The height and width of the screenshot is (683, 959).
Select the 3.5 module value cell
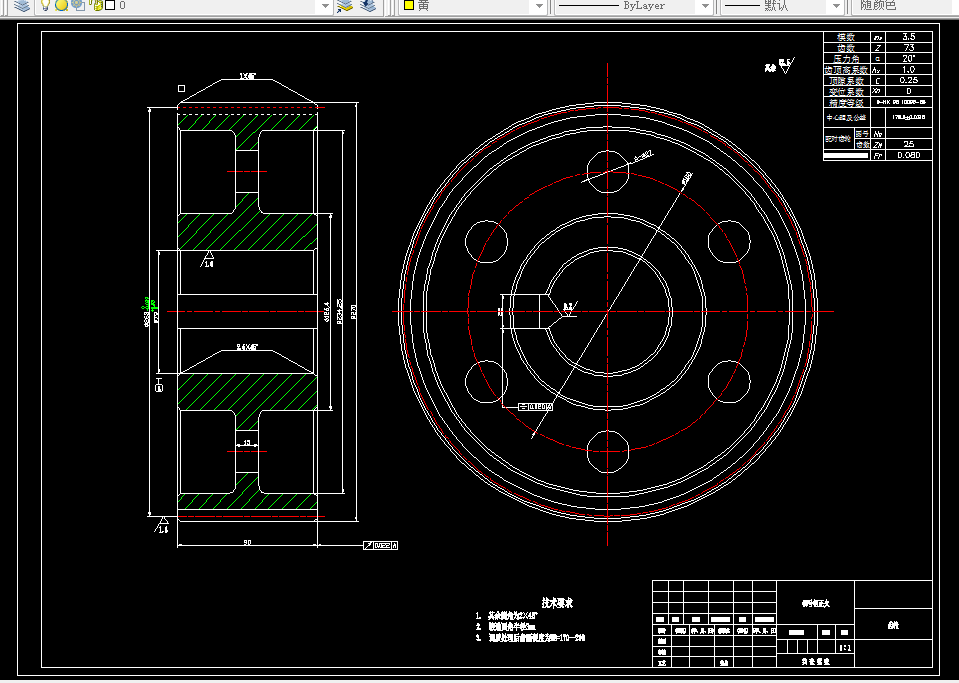(908, 37)
